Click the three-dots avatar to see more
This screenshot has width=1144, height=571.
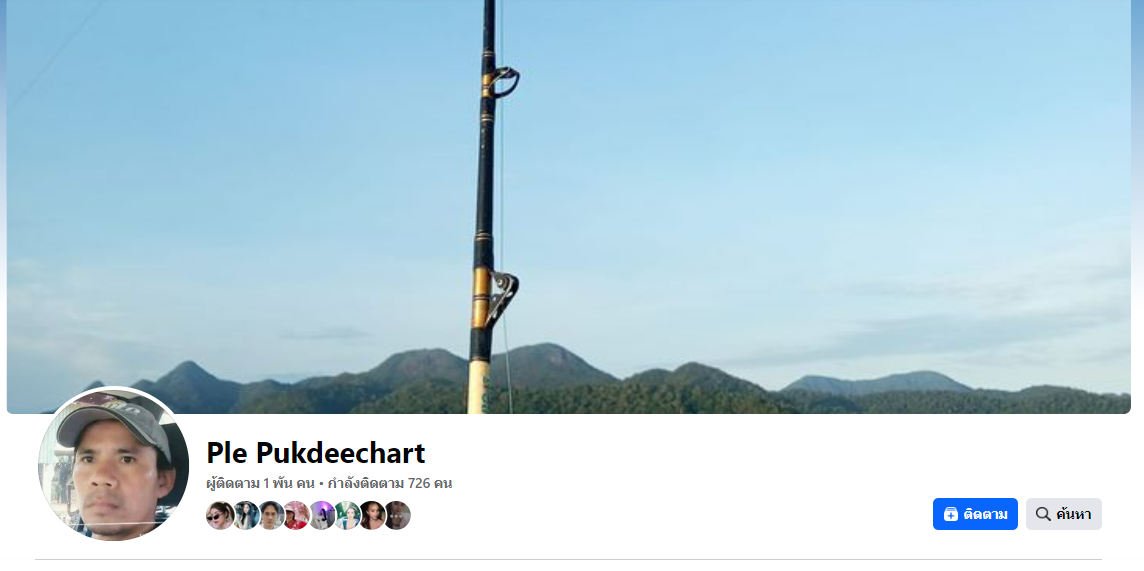click(397, 516)
